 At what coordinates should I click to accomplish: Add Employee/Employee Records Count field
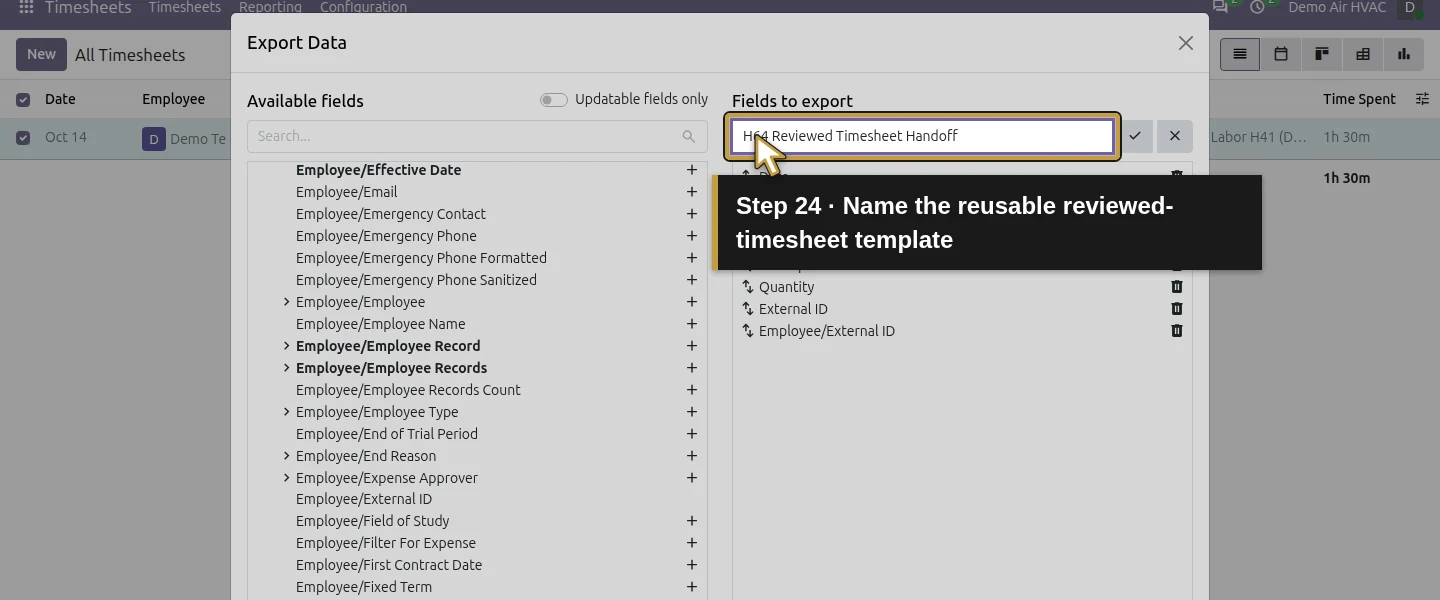click(691, 390)
